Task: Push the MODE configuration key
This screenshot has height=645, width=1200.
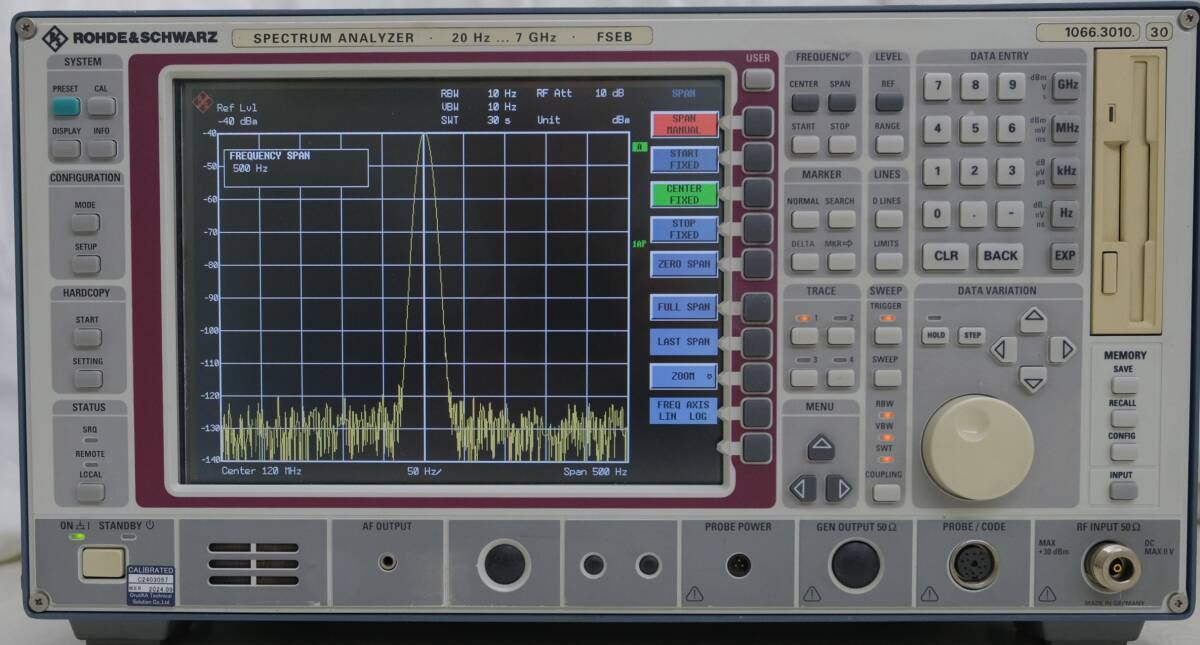Action: (85, 223)
